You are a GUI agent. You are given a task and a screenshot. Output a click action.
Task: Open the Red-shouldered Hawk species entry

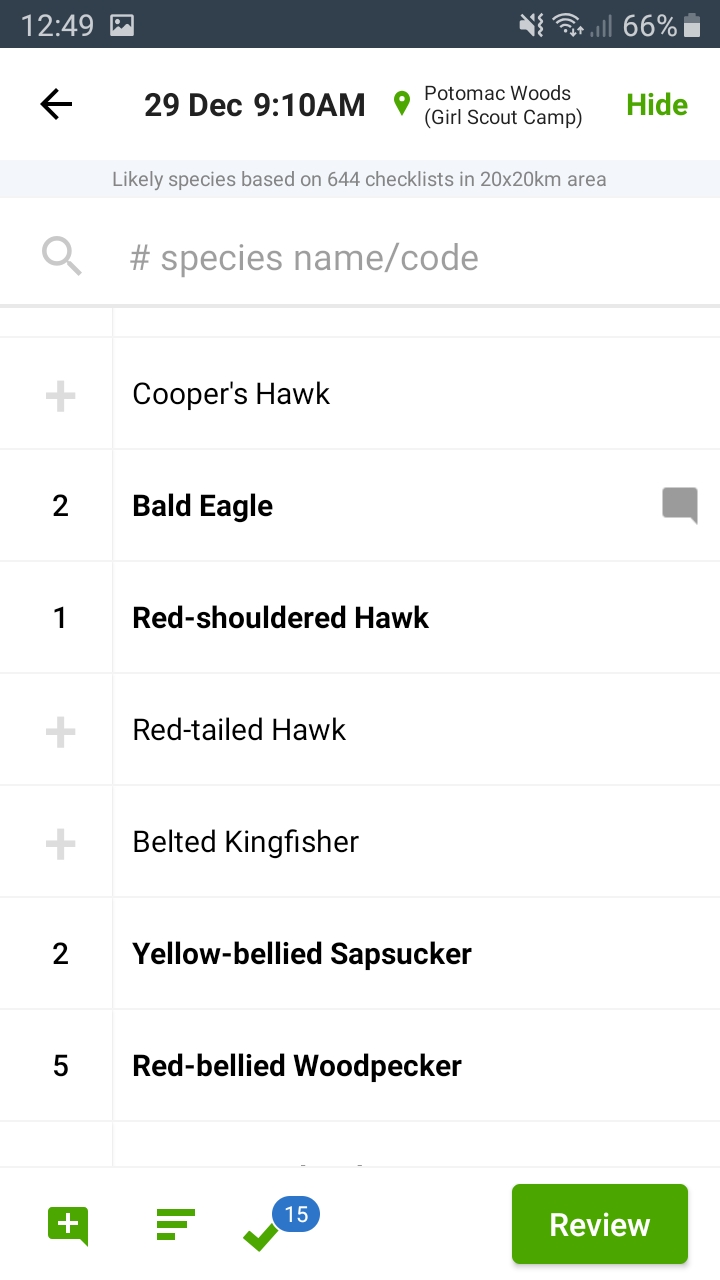281,618
